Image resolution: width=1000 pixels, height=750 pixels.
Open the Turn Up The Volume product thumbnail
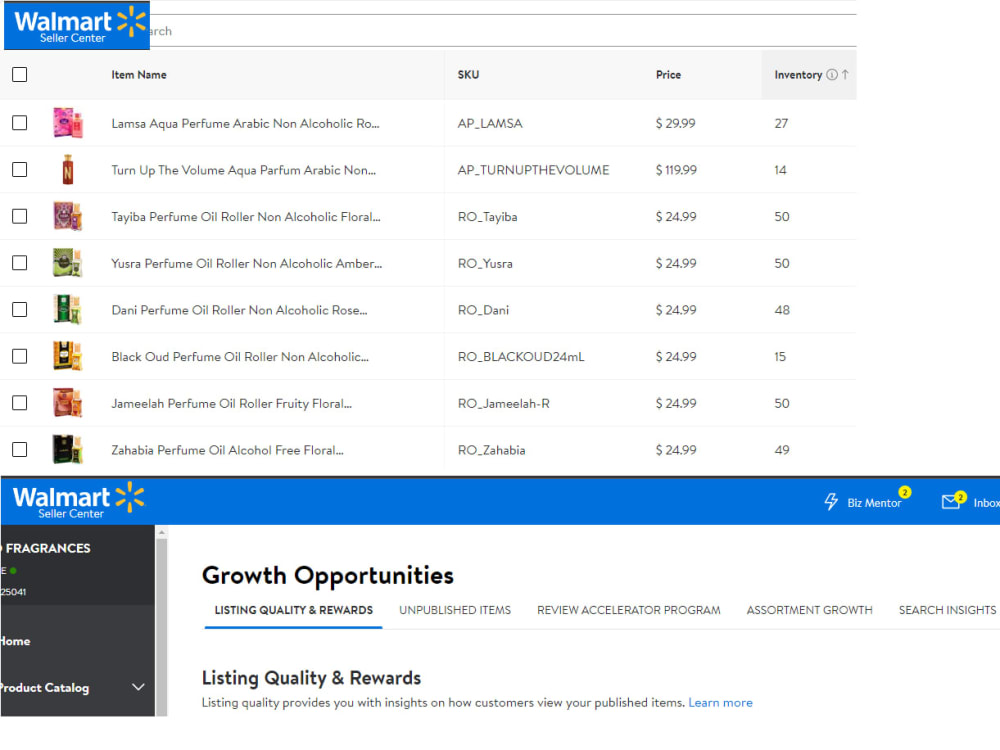68,170
